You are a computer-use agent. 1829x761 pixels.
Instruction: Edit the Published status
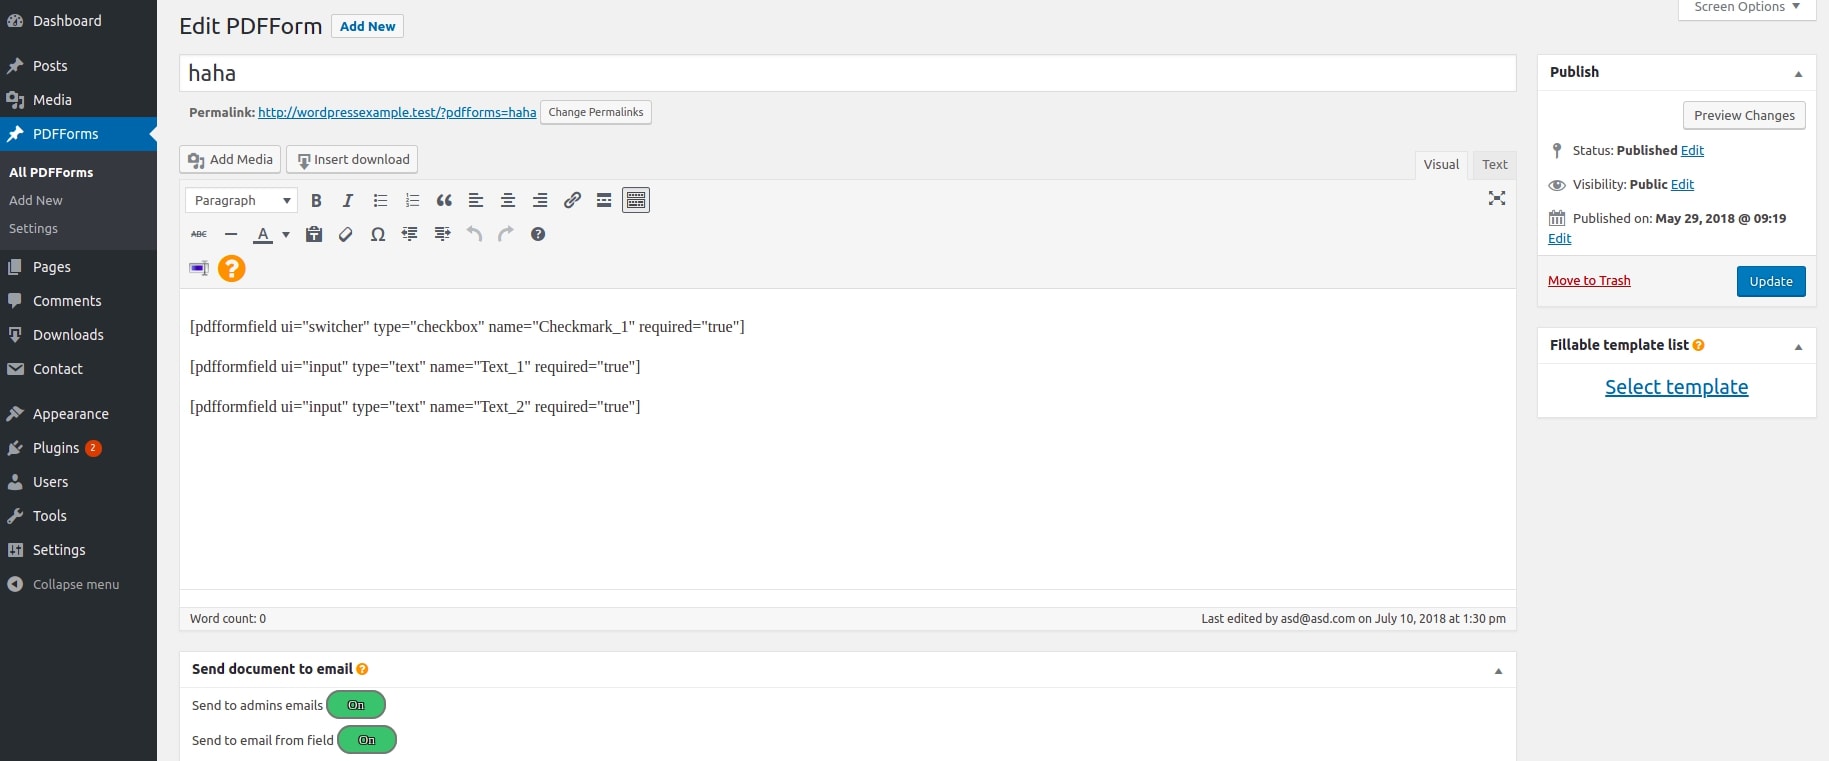1692,151
